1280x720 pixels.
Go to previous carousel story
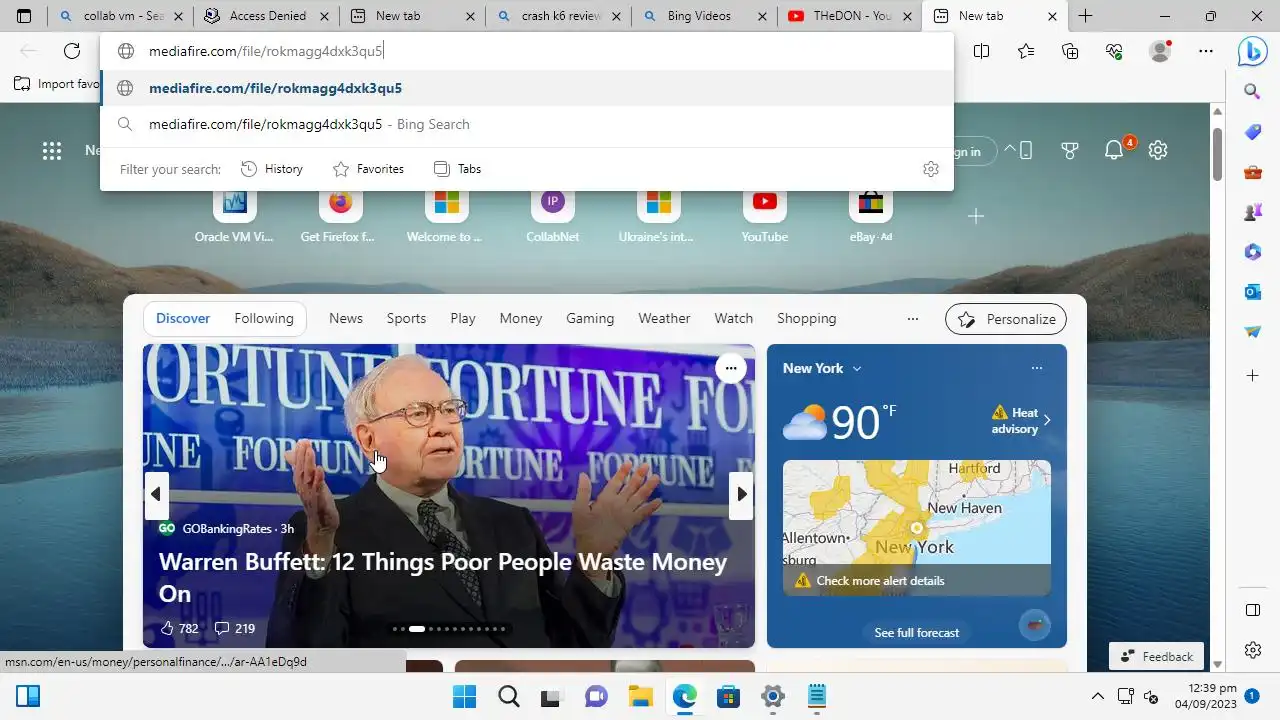(155, 494)
